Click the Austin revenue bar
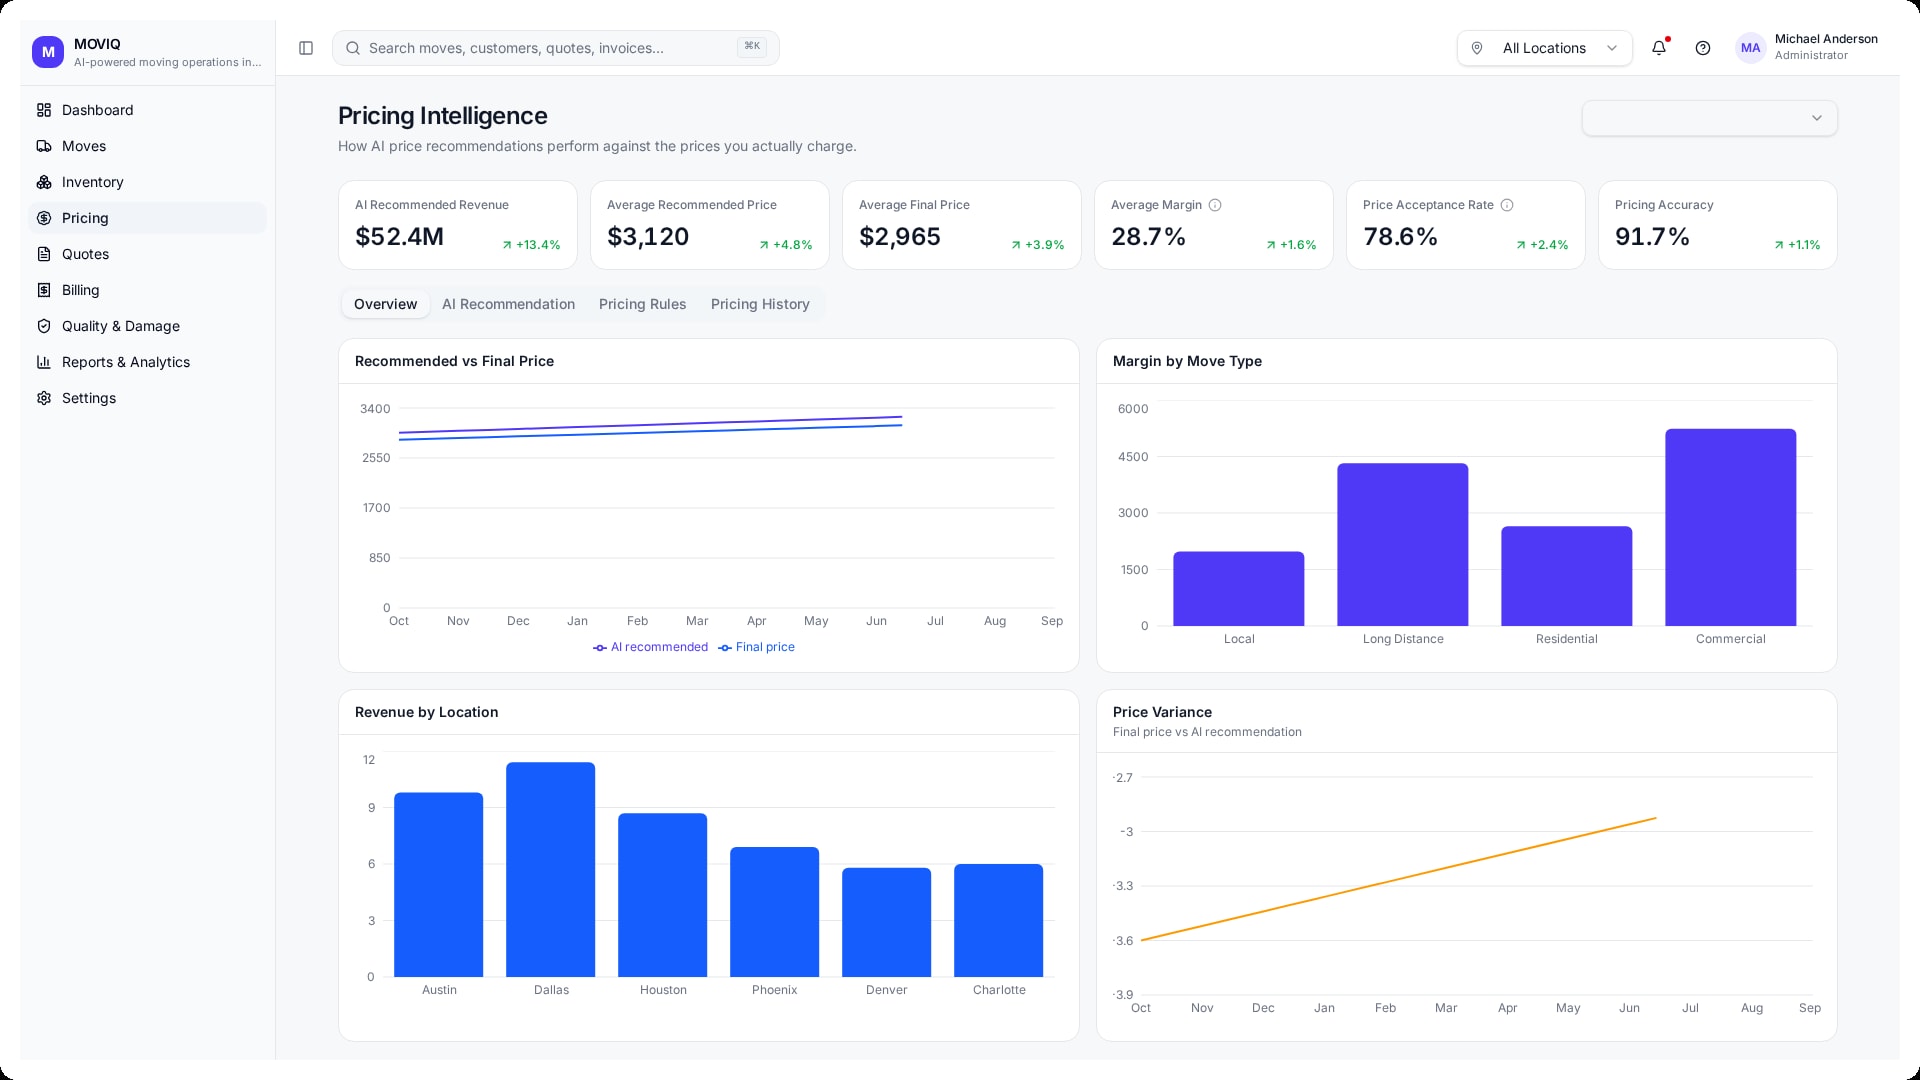Image resolution: width=1920 pixels, height=1080 pixels. [439, 885]
